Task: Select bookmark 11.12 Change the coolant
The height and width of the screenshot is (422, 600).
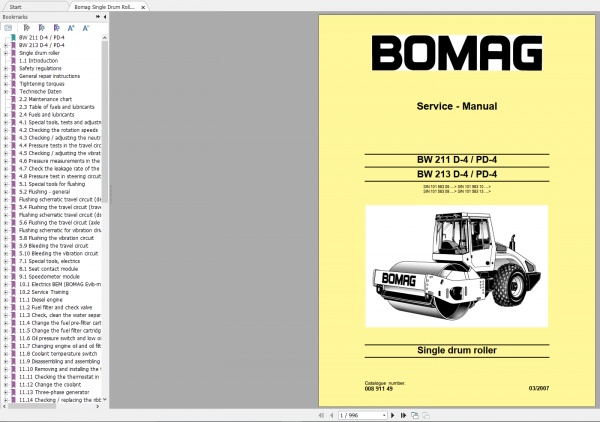Action: (x=50, y=385)
